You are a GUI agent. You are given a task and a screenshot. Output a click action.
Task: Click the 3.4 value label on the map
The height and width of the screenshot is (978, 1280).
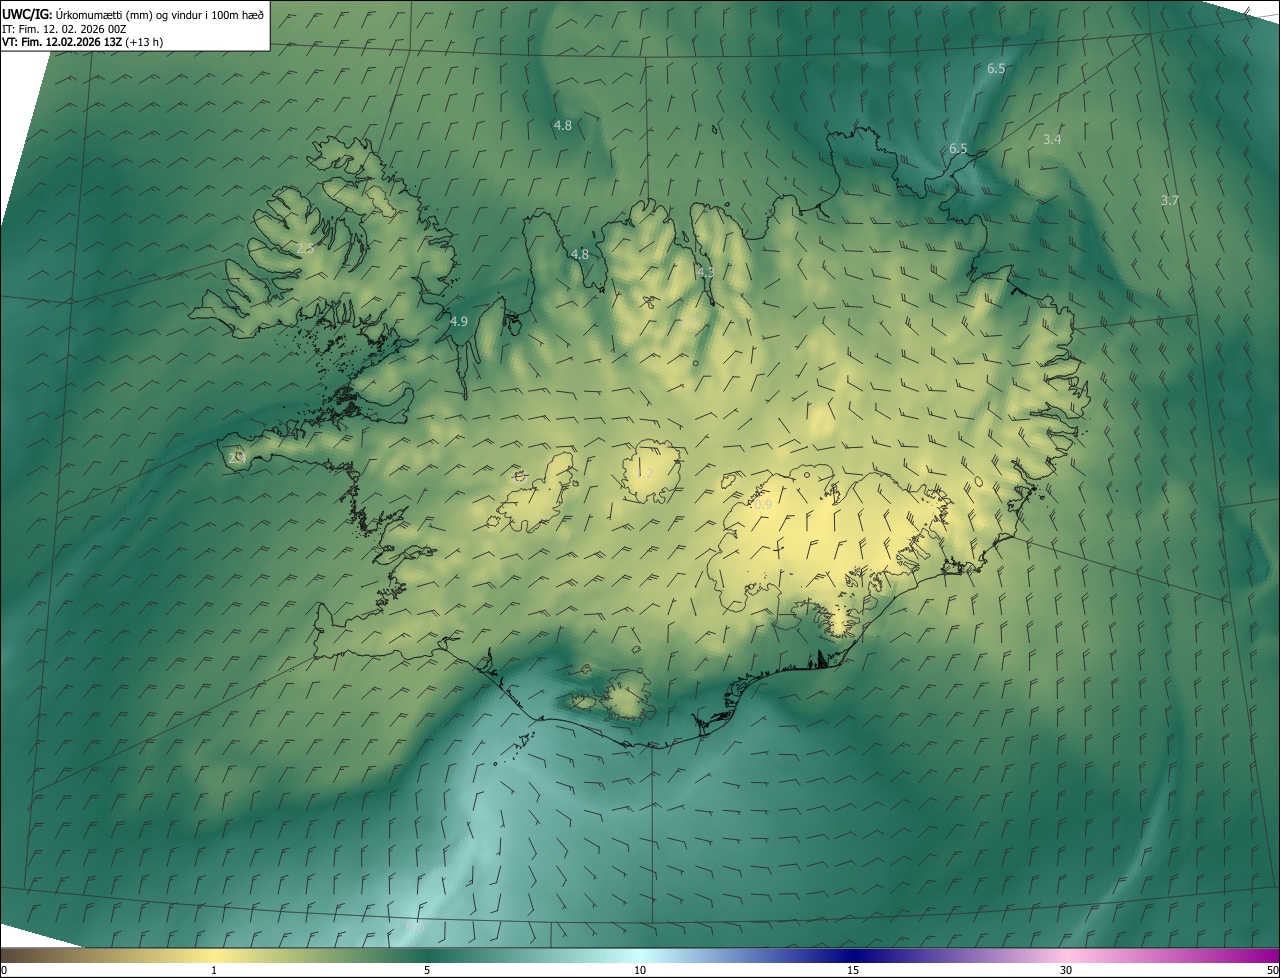(x=1052, y=140)
